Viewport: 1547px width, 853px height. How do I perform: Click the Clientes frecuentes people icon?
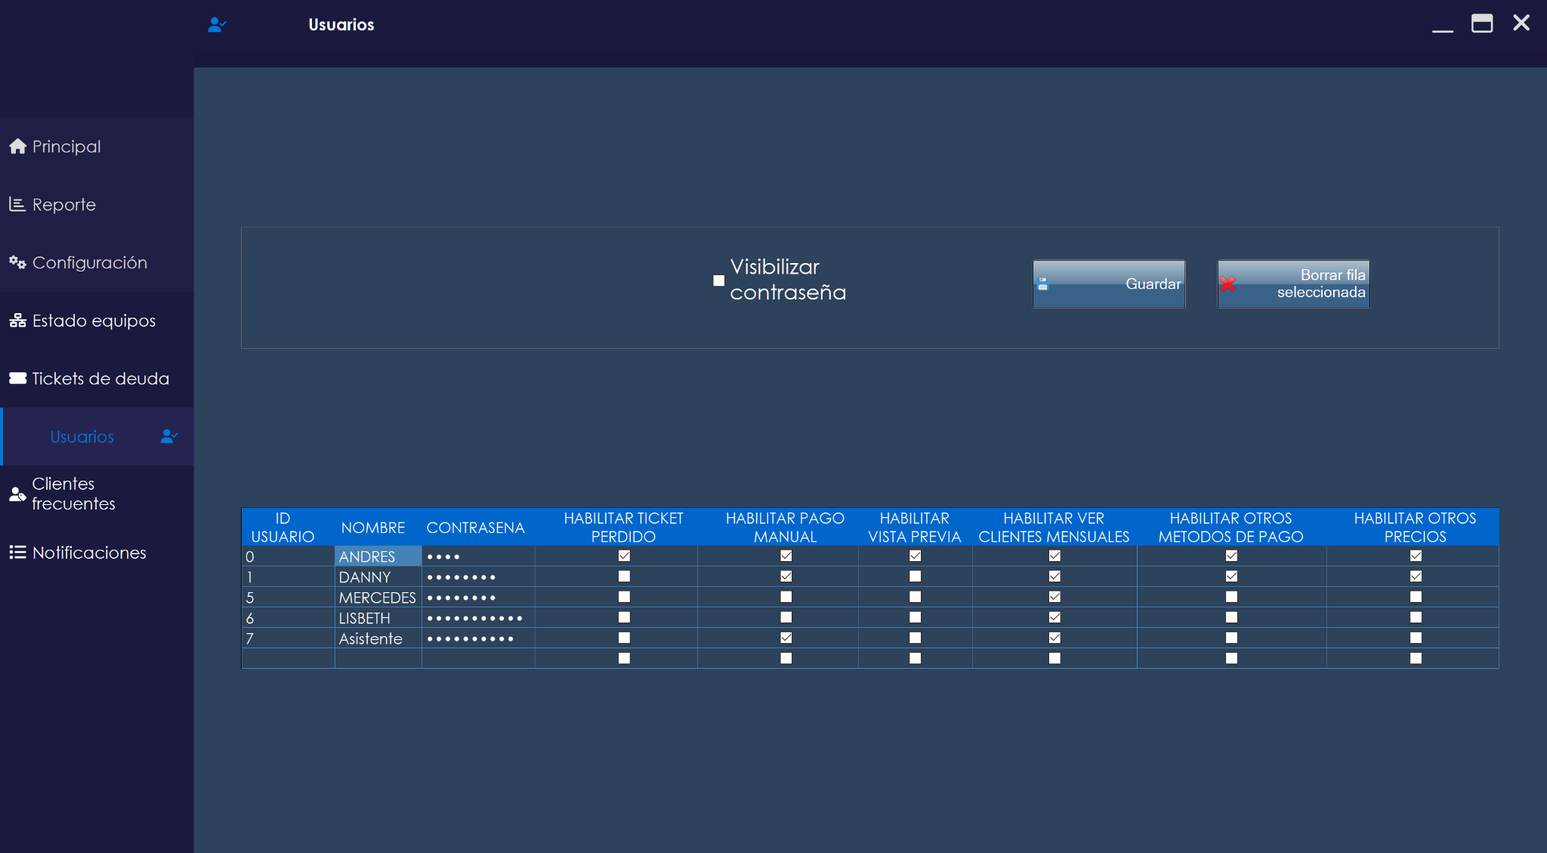point(18,493)
